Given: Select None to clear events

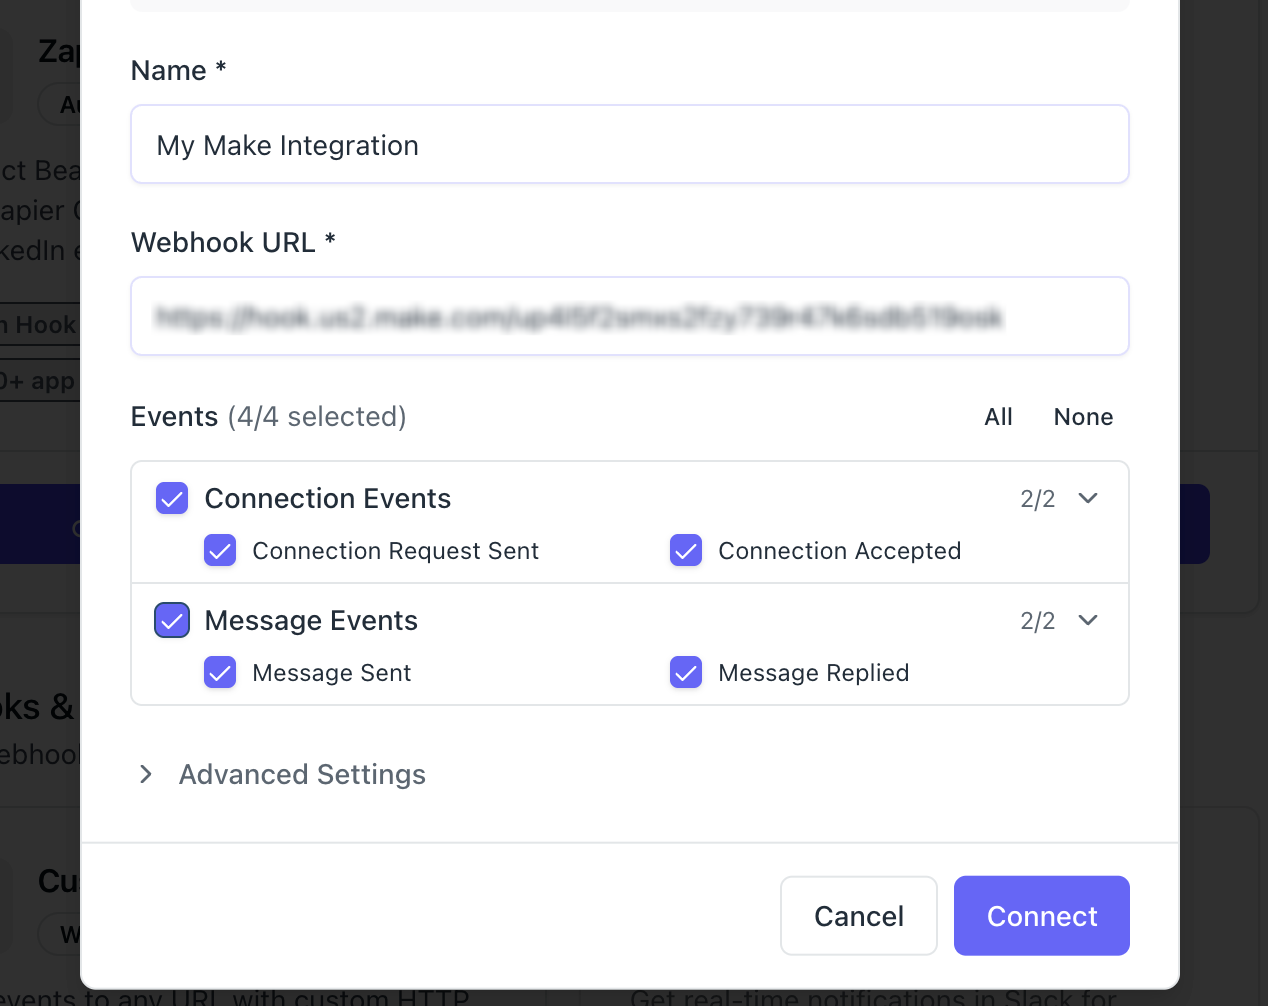Looking at the screenshot, I should point(1083,417).
